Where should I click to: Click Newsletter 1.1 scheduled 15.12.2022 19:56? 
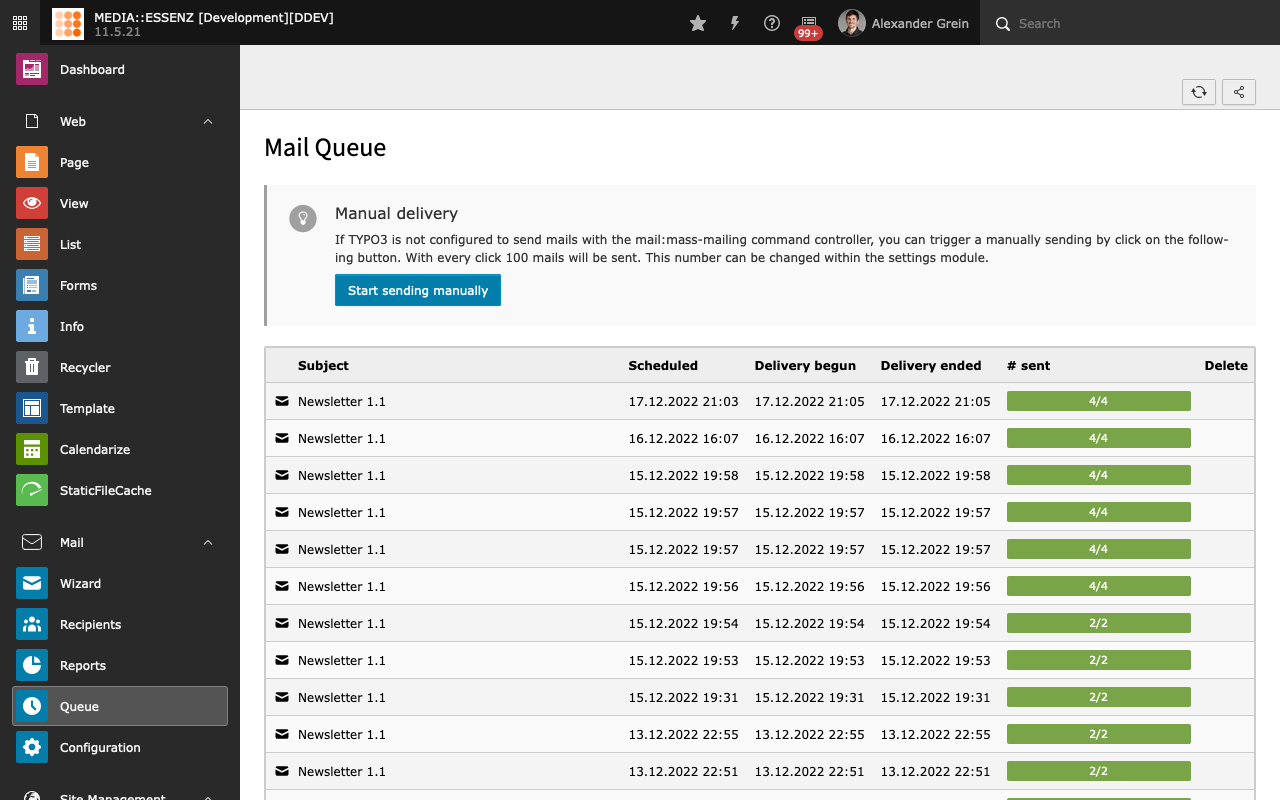click(x=342, y=586)
